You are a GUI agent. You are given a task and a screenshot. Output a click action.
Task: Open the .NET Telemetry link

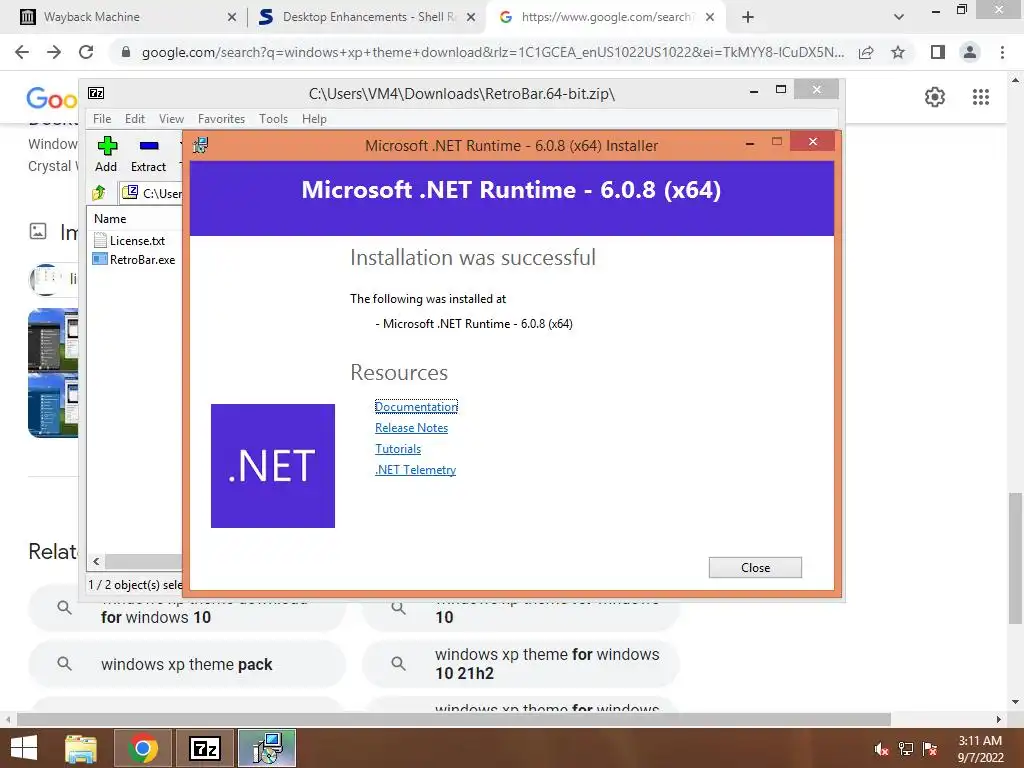point(415,470)
